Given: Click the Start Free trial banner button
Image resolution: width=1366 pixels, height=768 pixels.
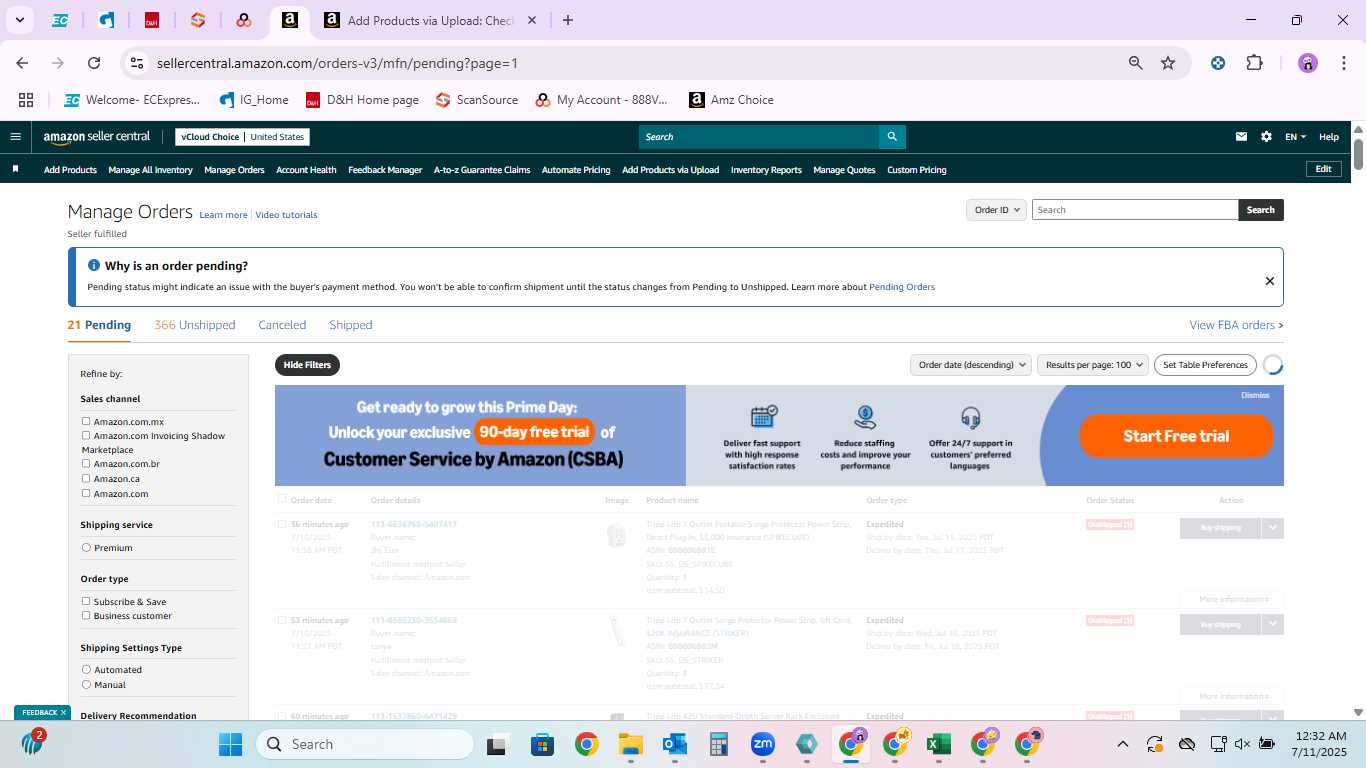Looking at the screenshot, I should 1176,436.
